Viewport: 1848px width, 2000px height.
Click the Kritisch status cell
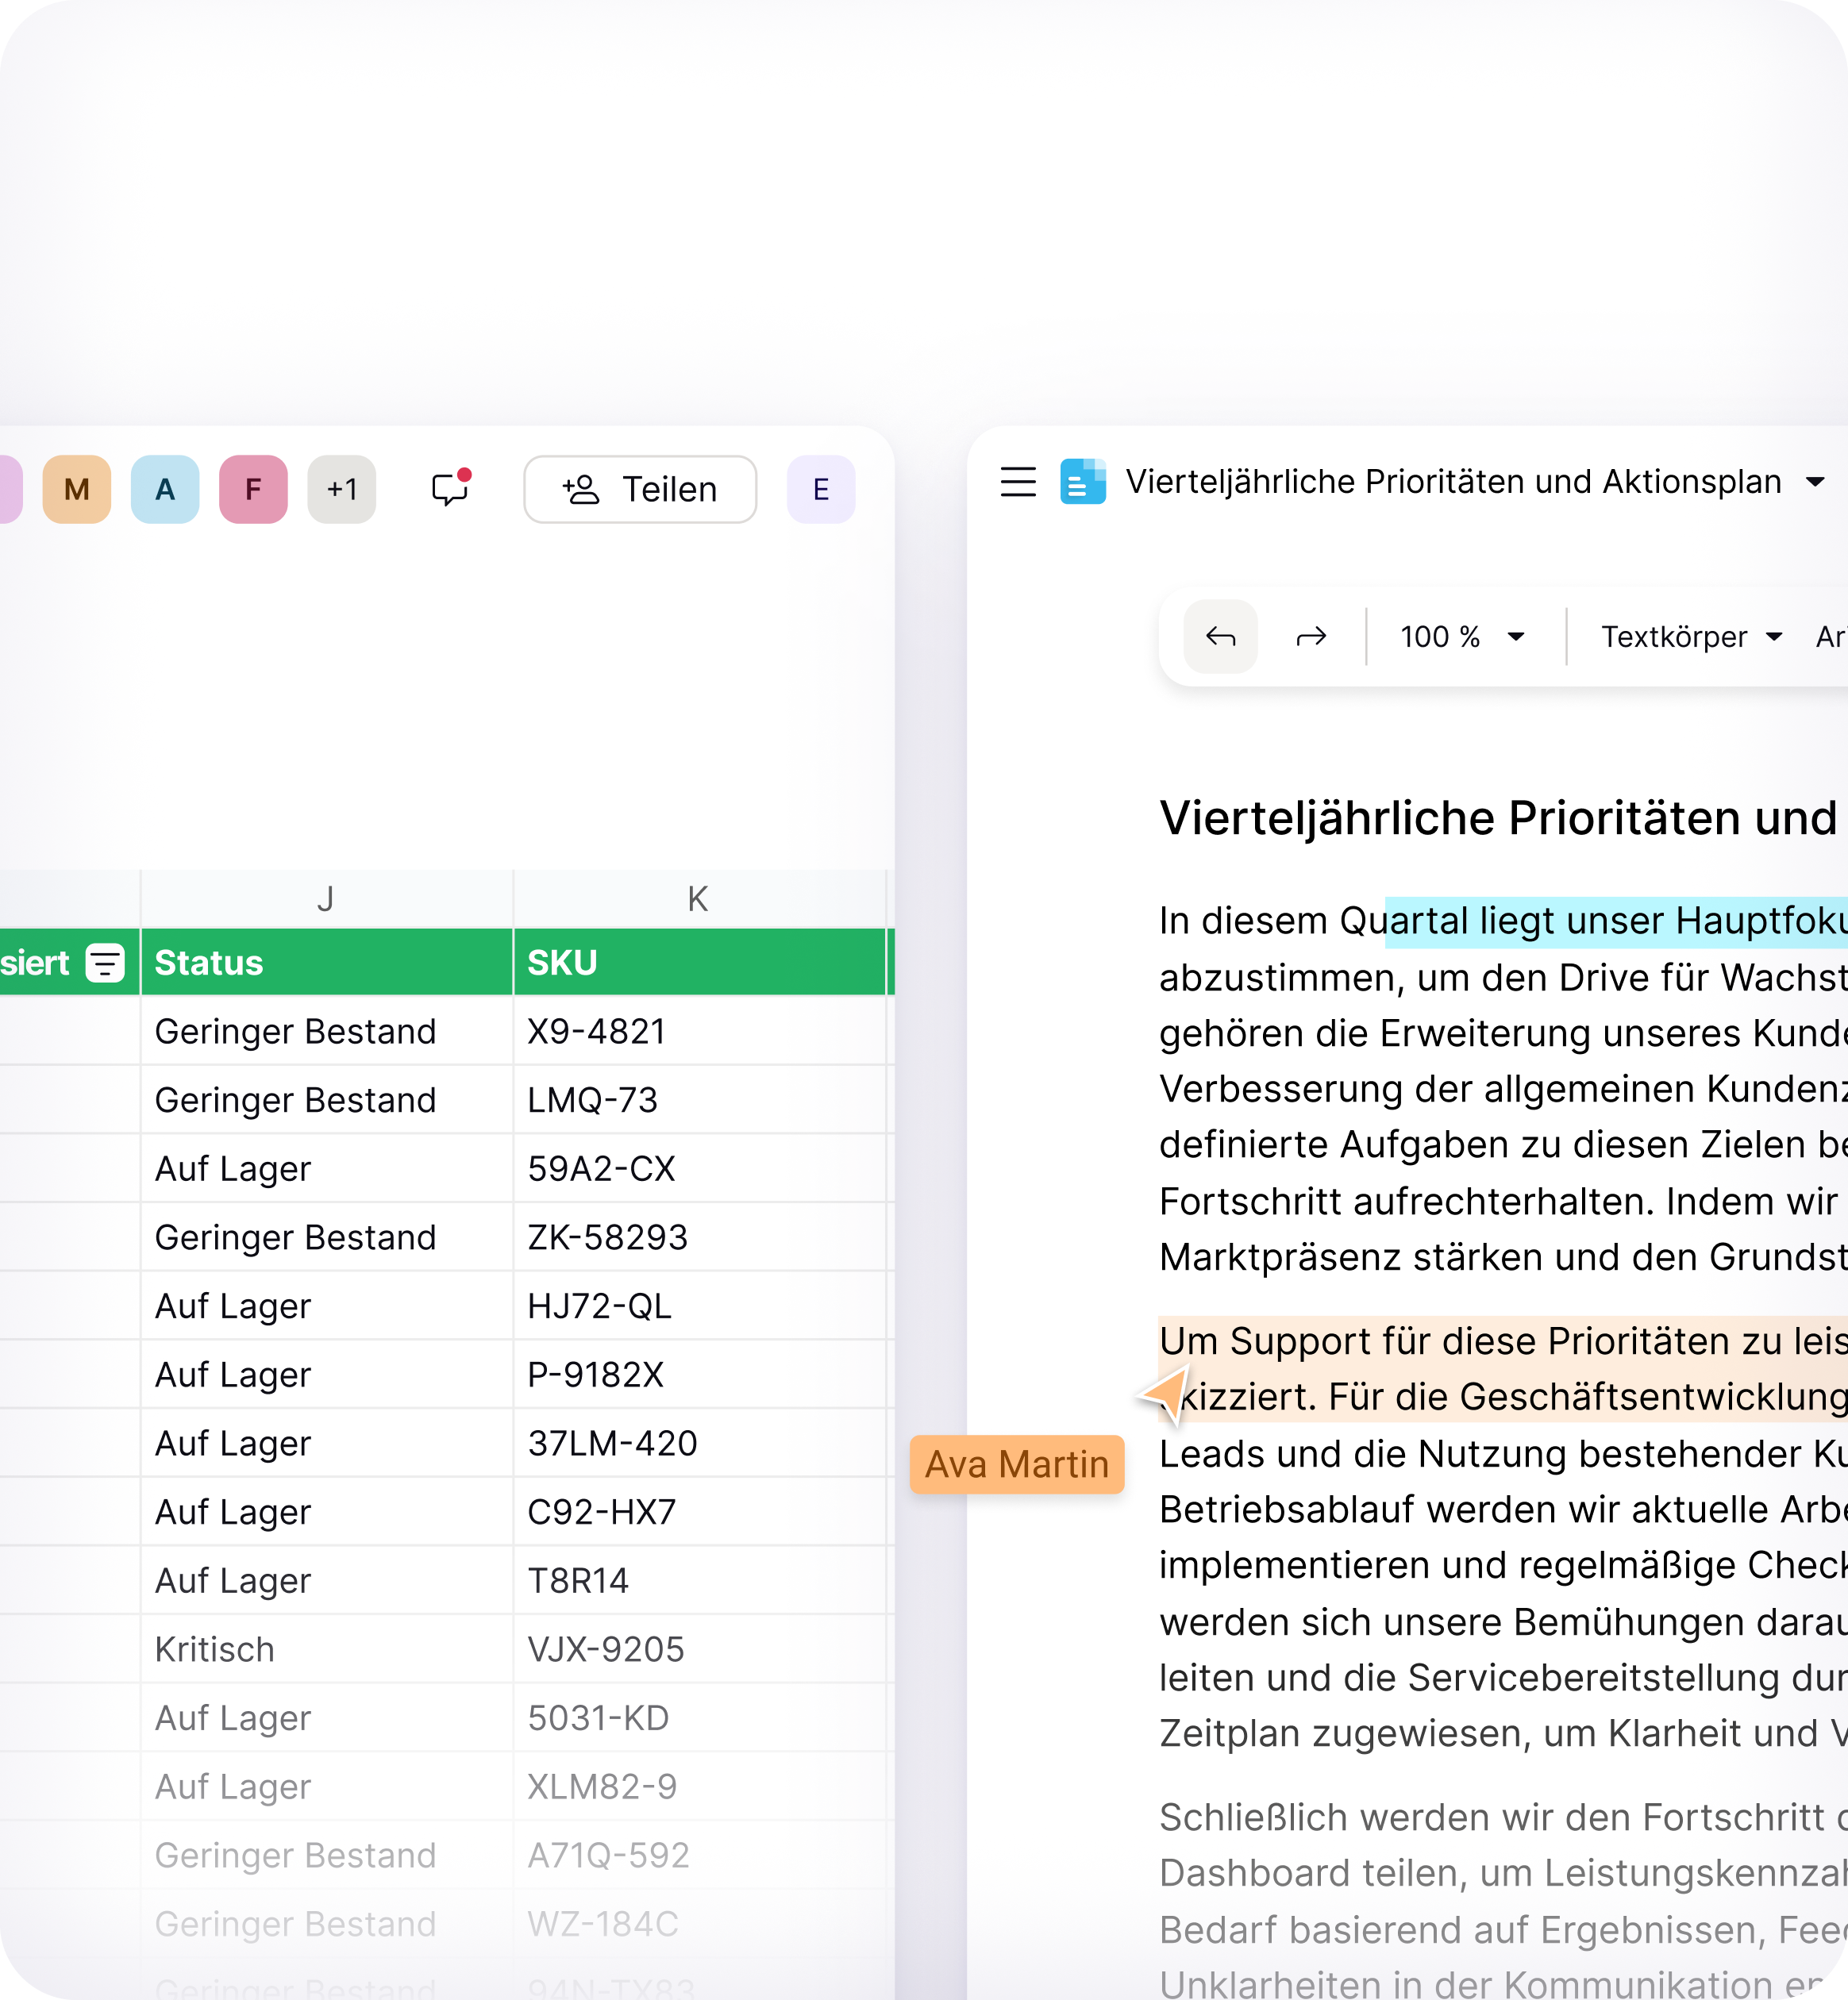[x=326, y=1649]
